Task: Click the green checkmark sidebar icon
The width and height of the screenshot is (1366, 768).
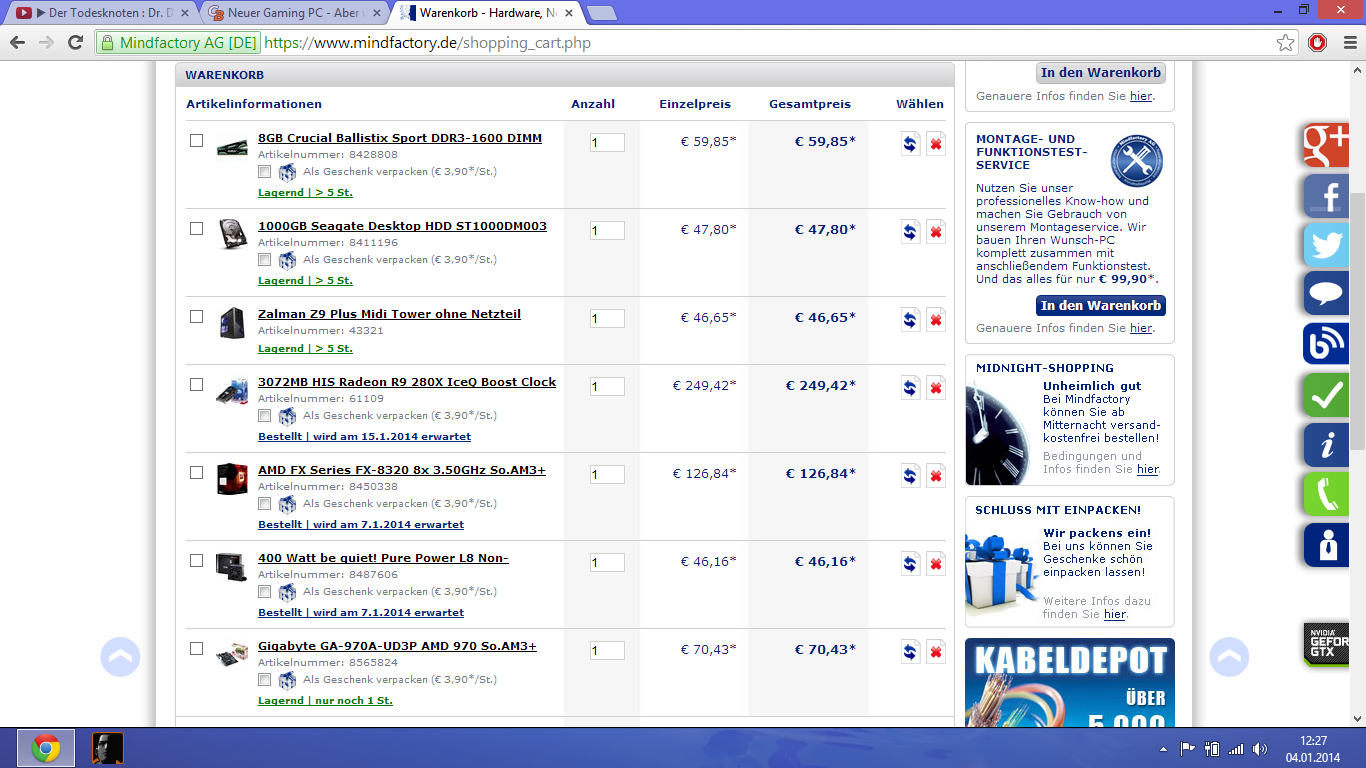Action: (1327, 395)
